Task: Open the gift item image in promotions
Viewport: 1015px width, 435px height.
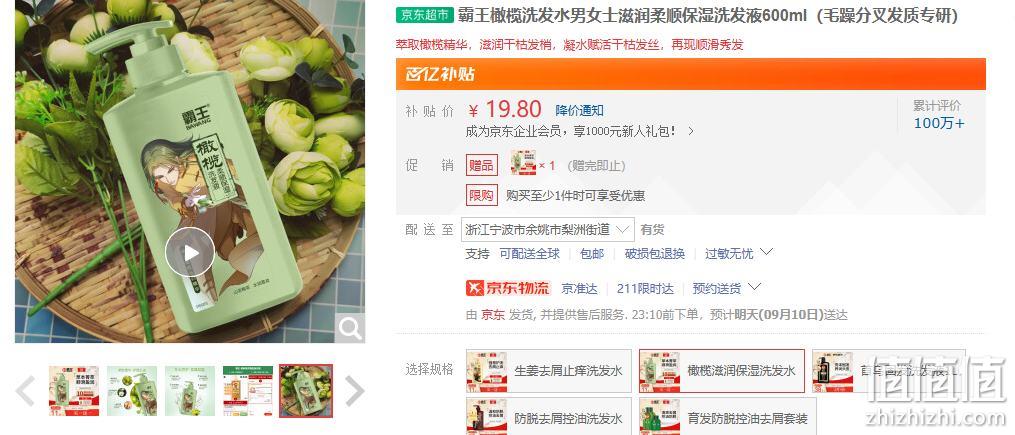Action: click(x=523, y=162)
